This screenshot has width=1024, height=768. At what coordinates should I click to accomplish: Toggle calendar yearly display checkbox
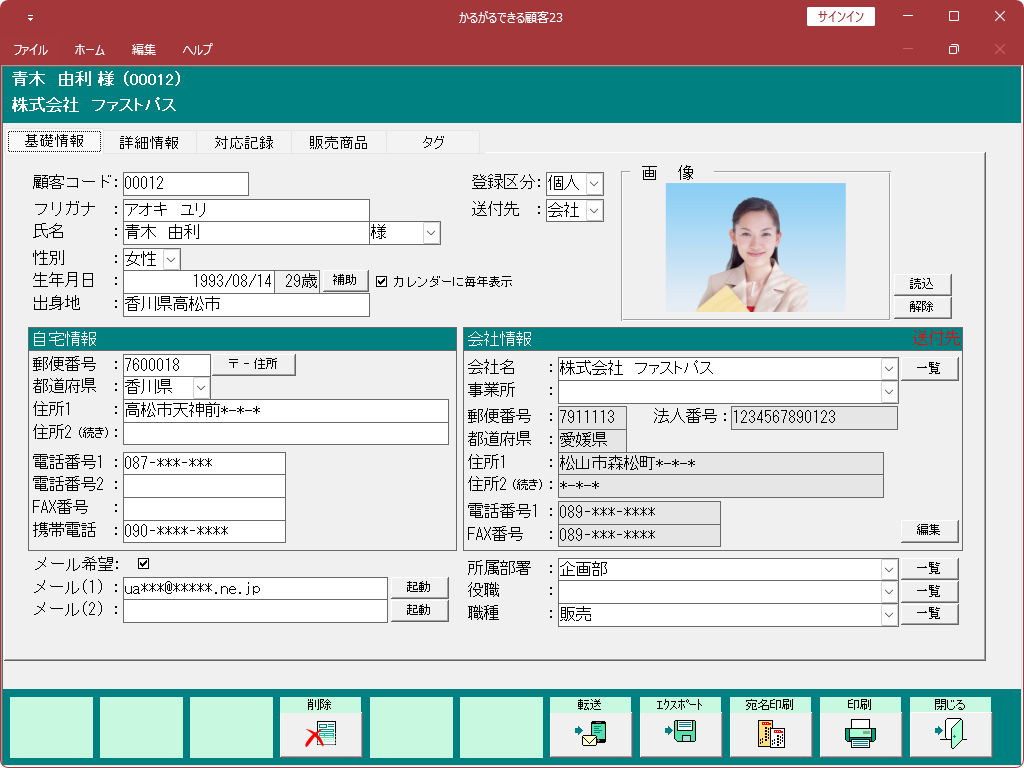tap(381, 282)
